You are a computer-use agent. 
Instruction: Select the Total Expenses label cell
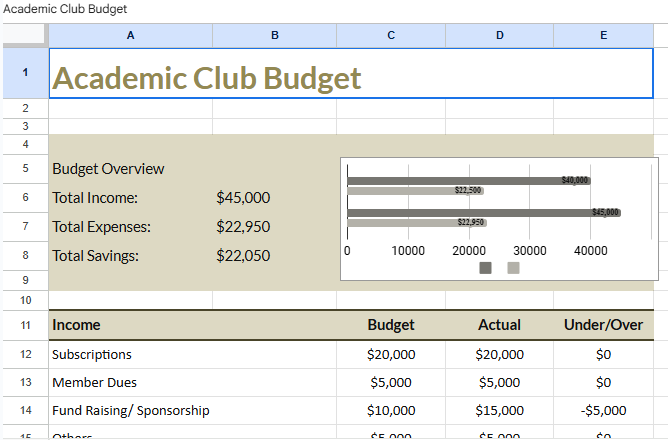coord(101,227)
